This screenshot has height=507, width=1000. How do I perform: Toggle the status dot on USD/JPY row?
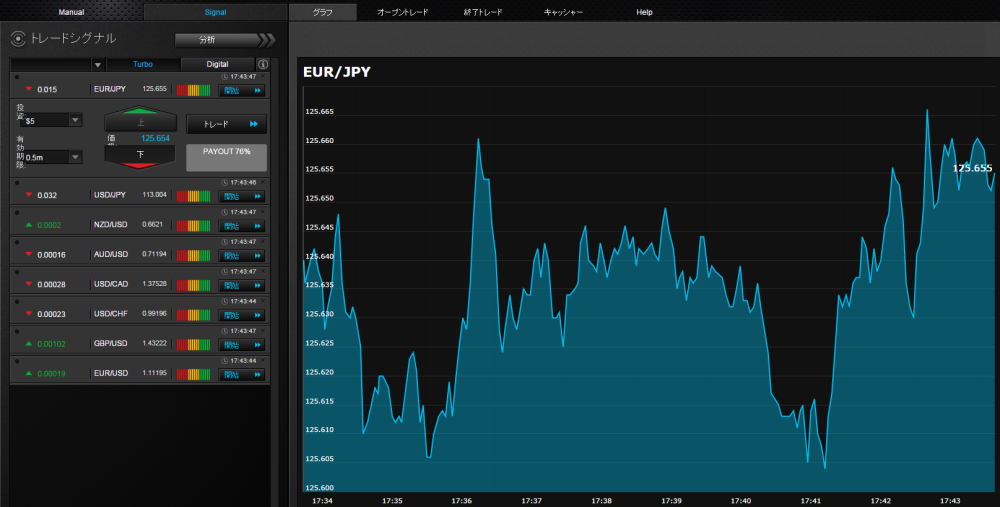17,183
